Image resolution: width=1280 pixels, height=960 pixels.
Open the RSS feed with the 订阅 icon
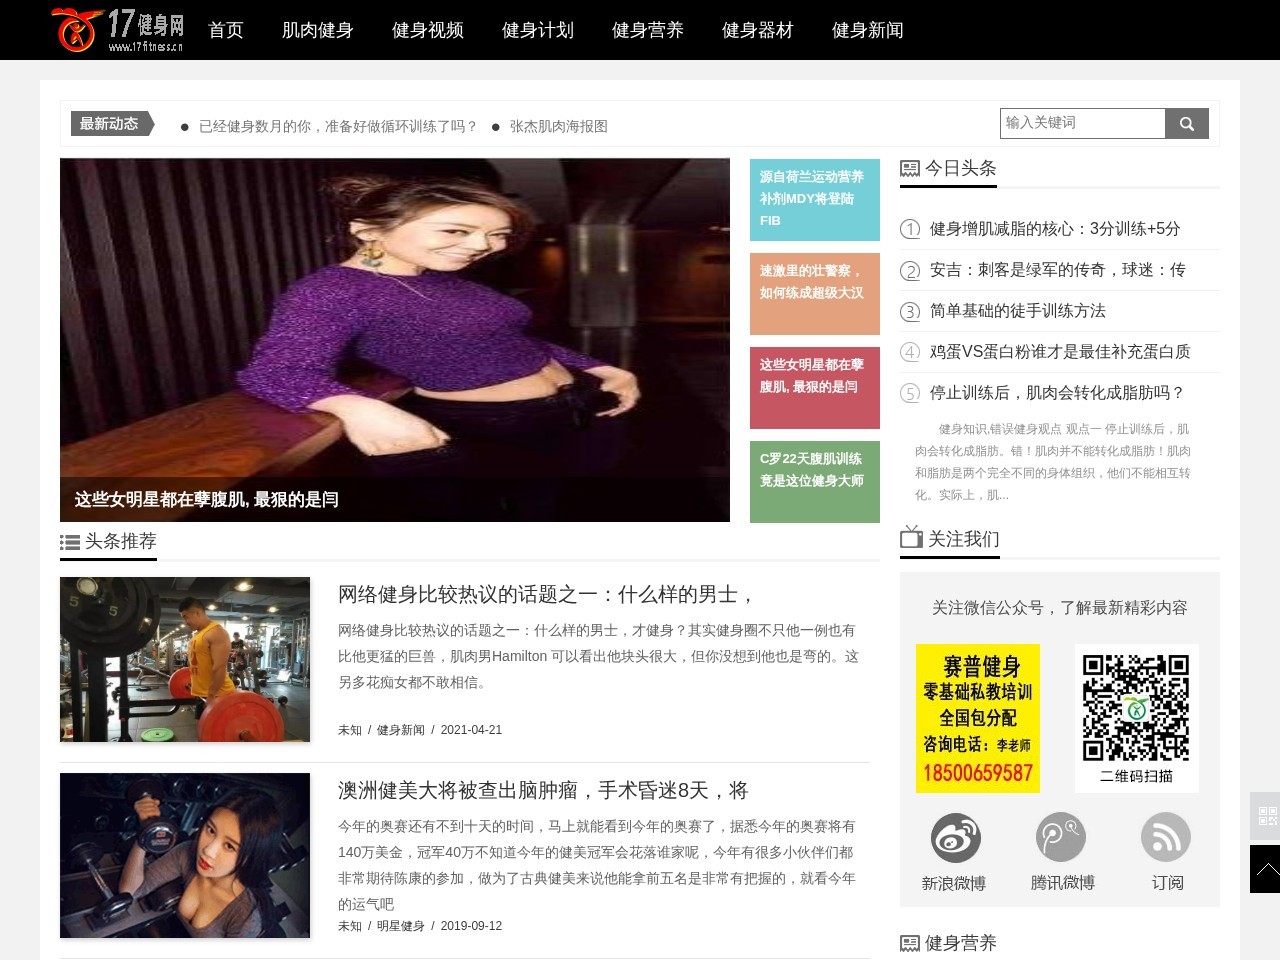(1166, 837)
